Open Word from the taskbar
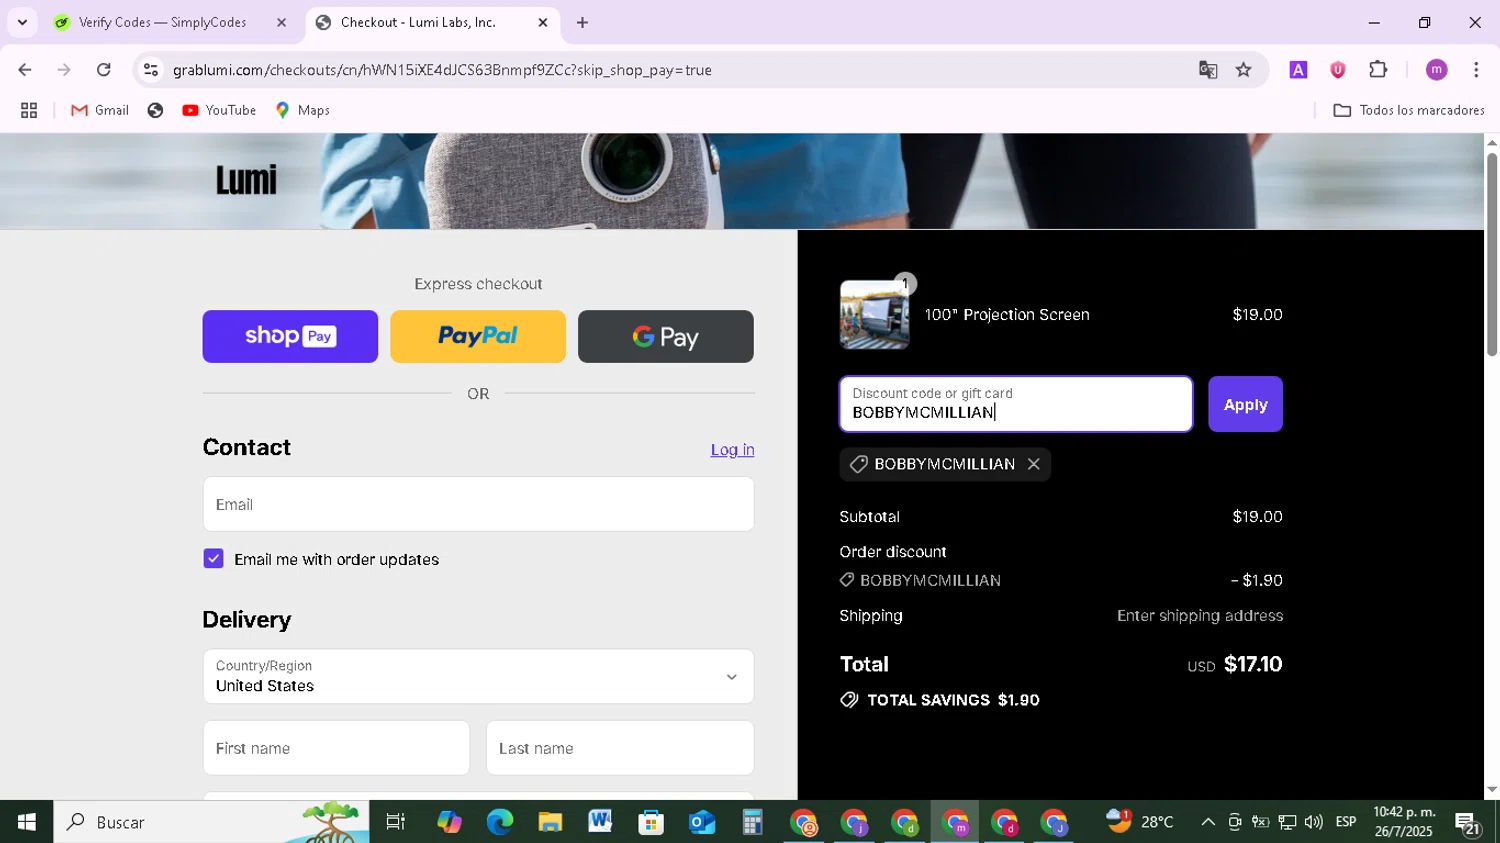Screen dimensions: 1500x843 coord(600,822)
